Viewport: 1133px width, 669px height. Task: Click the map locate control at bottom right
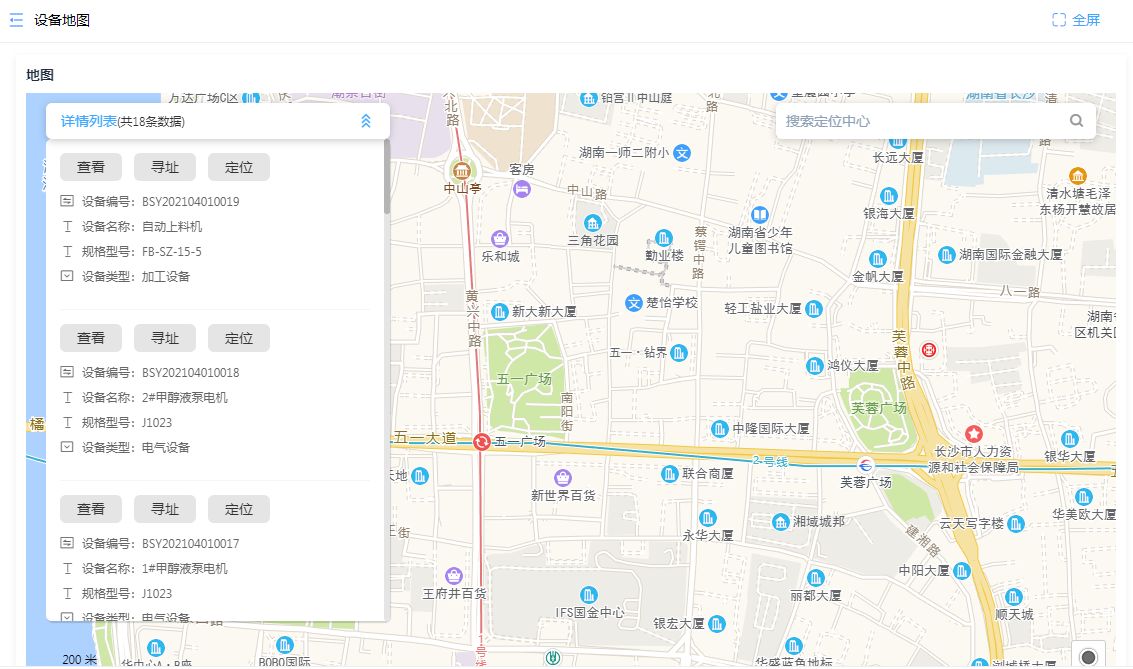[1088, 656]
